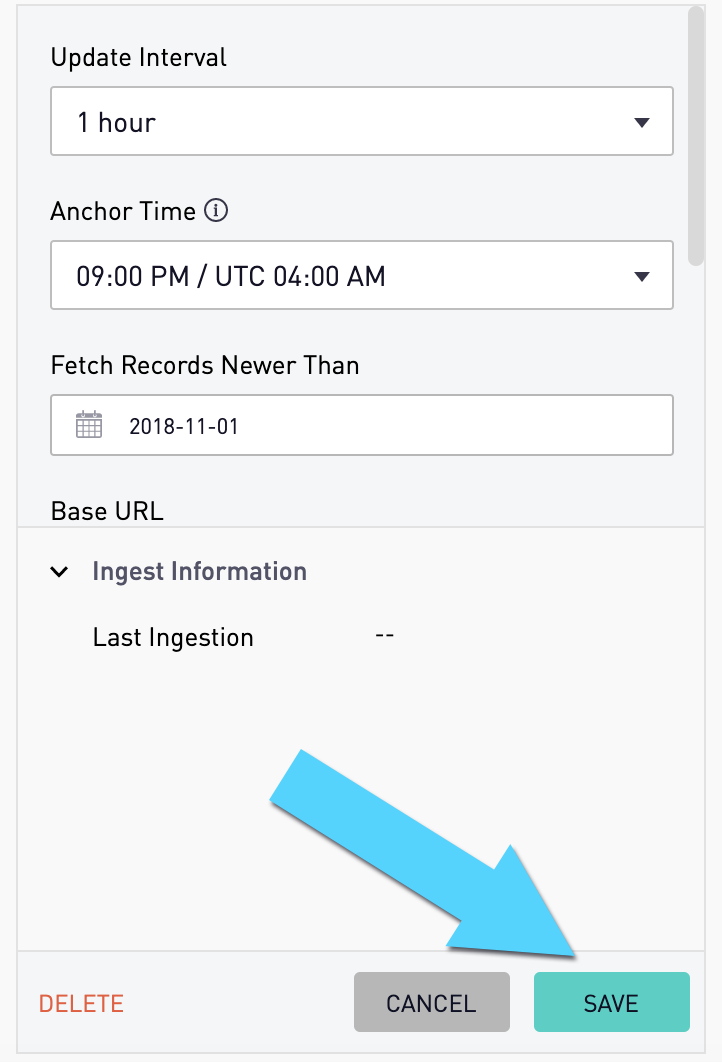The height and width of the screenshot is (1062, 722).
Task: Click the Anchor Time dropdown arrow
Action: coord(641,276)
